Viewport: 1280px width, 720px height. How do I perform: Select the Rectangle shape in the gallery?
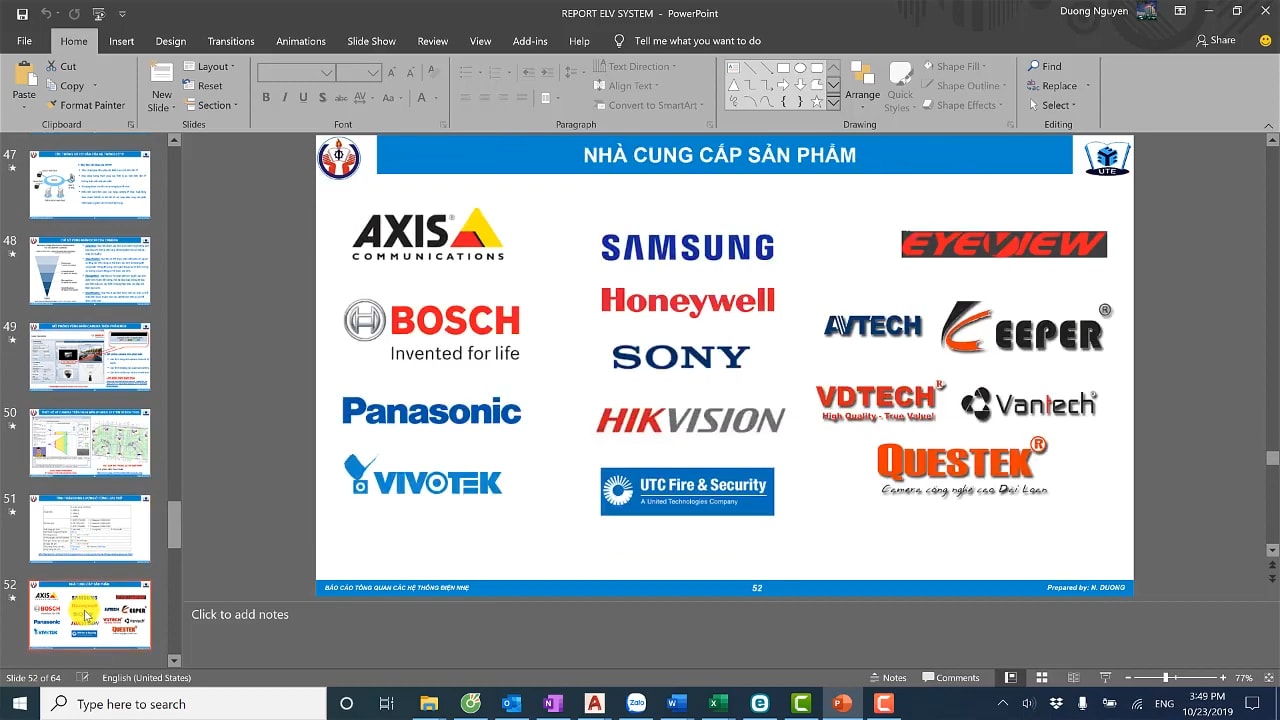[784, 68]
